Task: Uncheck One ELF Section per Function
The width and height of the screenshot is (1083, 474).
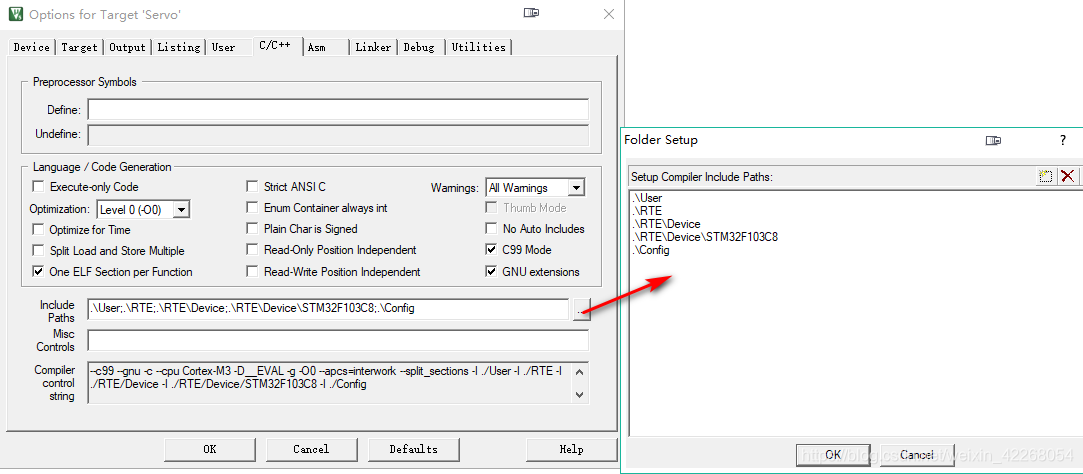Action: (38, 272)
